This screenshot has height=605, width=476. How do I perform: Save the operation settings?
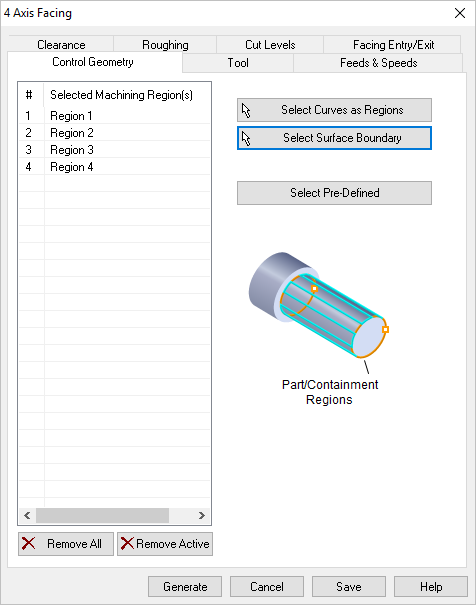tap(349, 587)
